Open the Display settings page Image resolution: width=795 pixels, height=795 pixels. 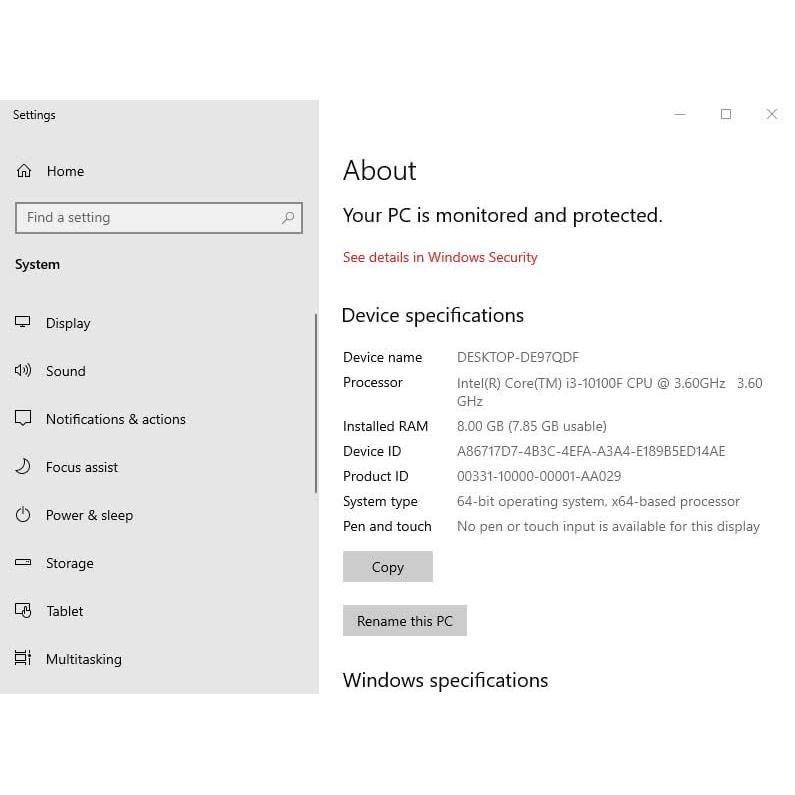[x=68, y=323]
